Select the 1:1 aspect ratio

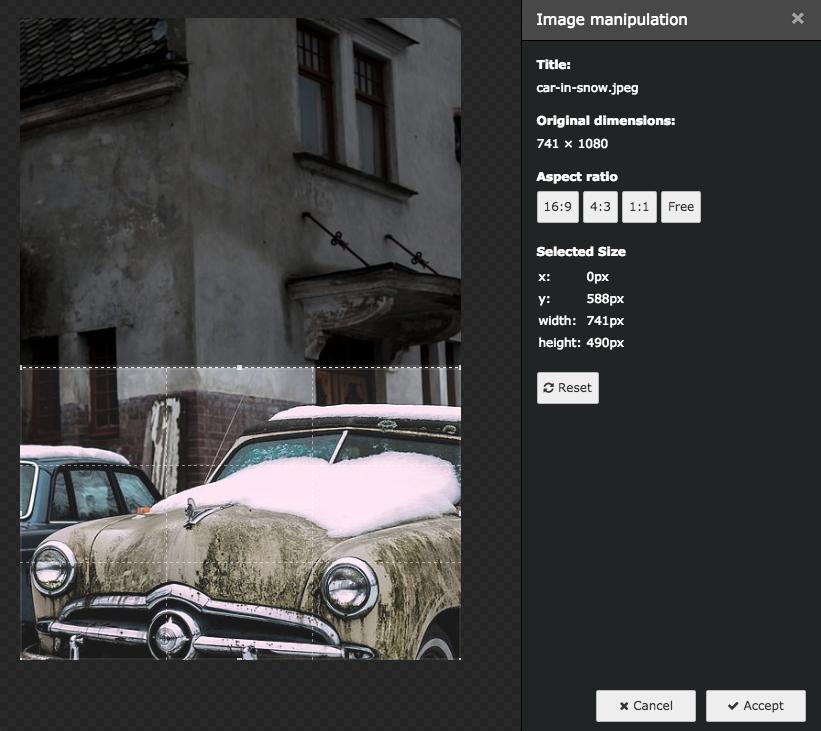tap(639, 207)
